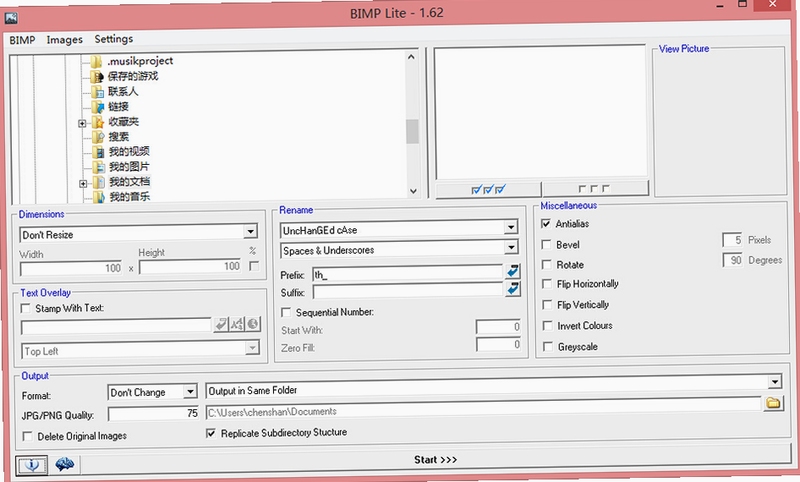Viewport: 800px width, 482px height.
Task: Click the browse output folder icon
Action: pyautogui.click(x=773, y=403)
